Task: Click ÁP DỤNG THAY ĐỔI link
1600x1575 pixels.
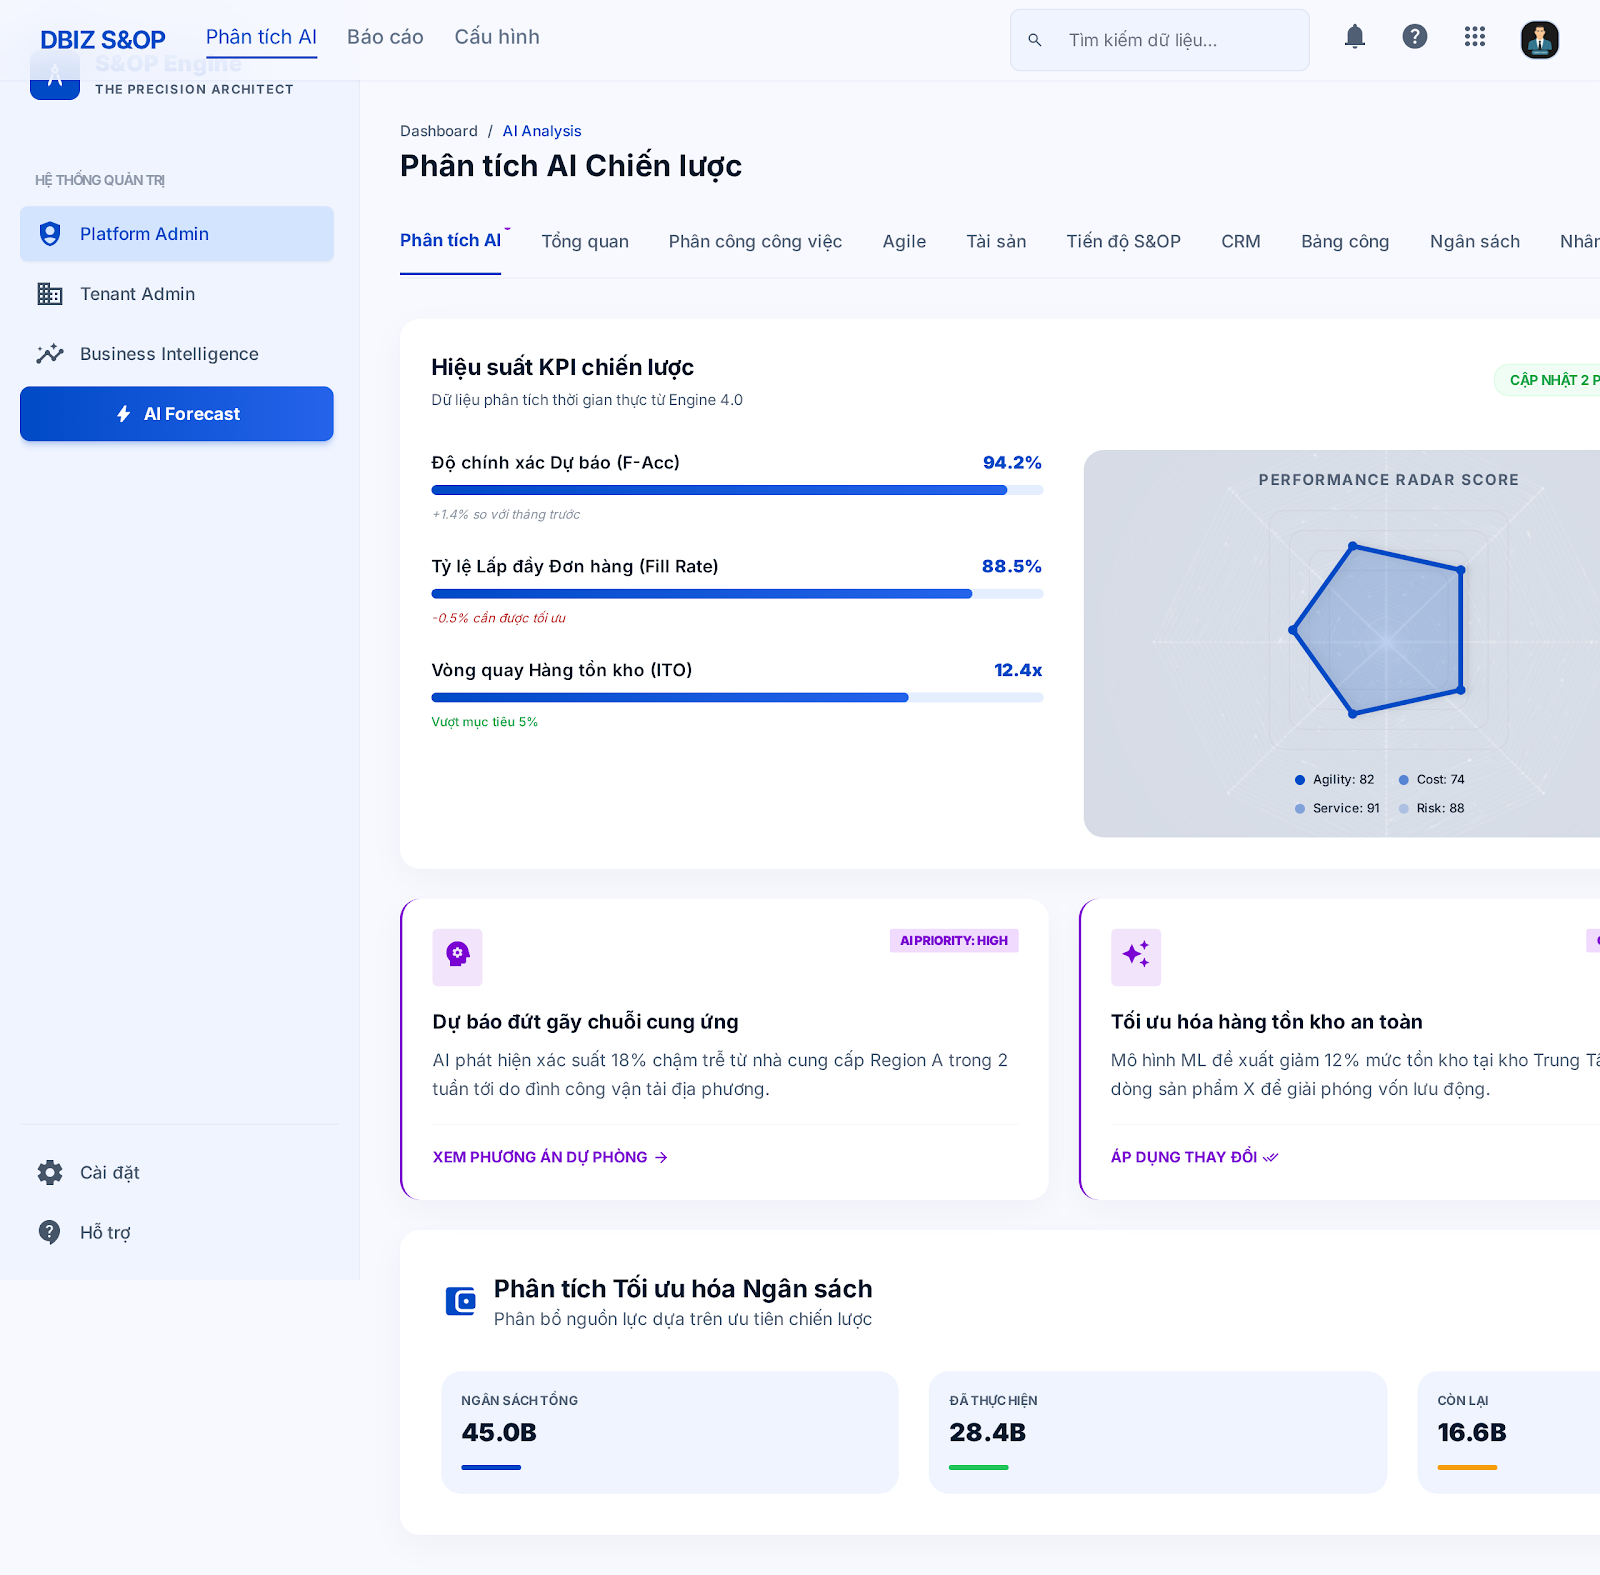Action: (x=1184, y=1157)
